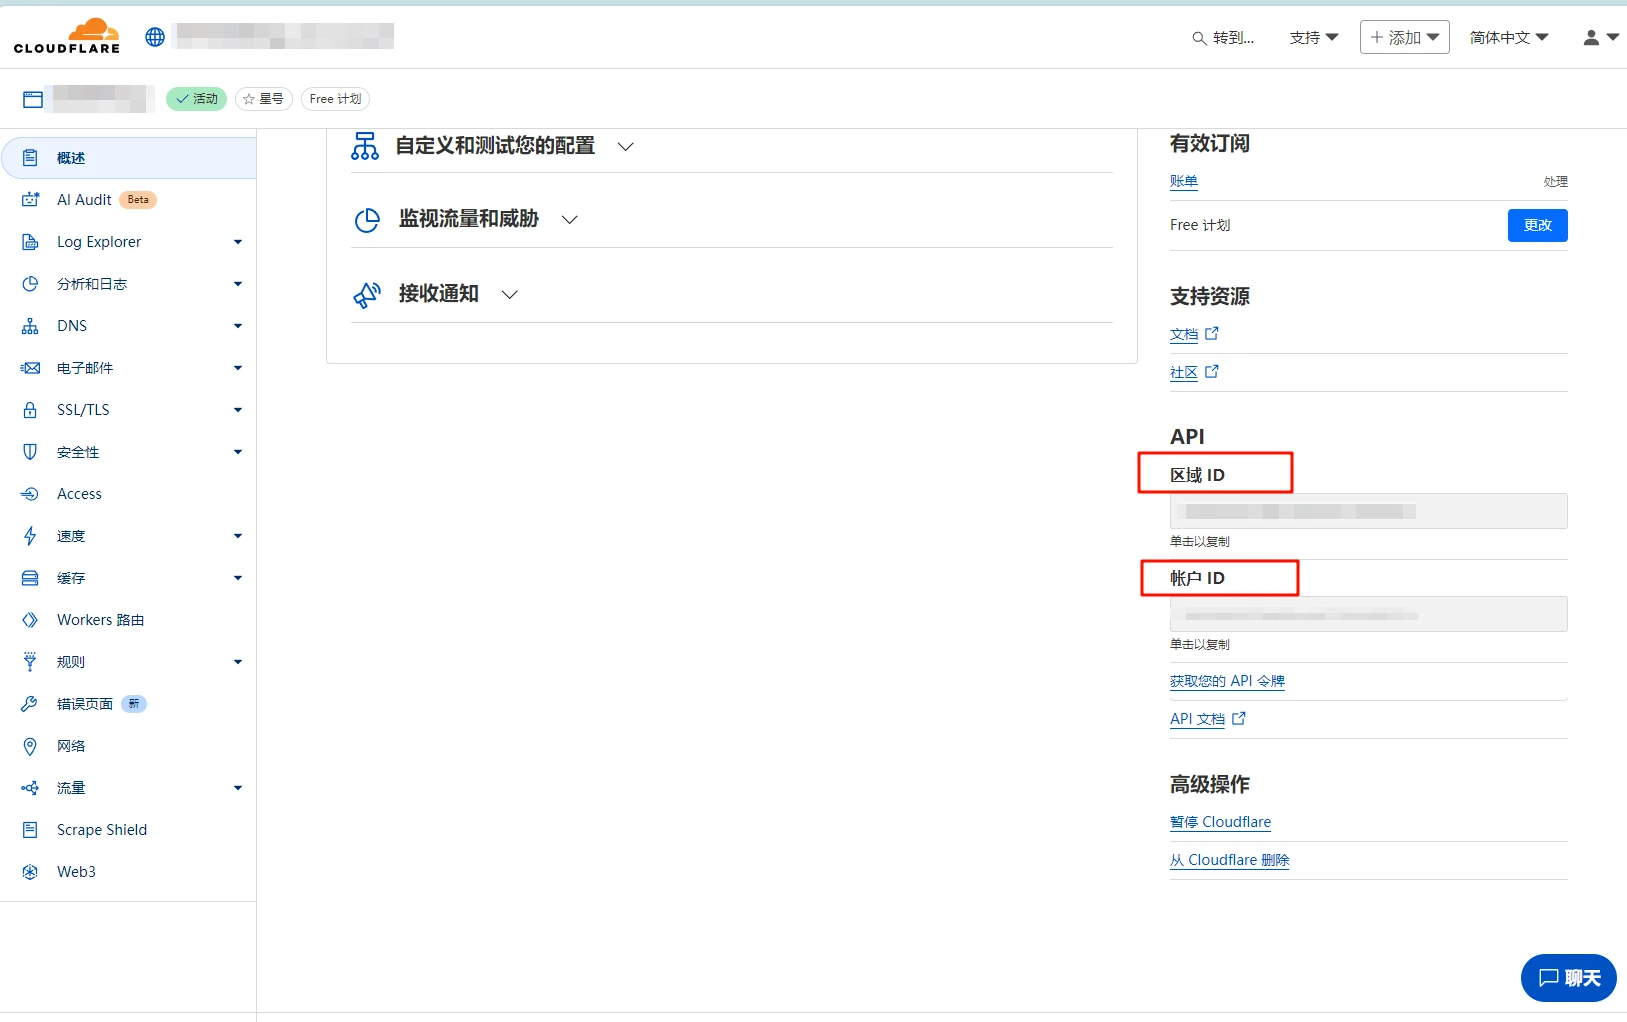Click the 安全性 shield icon
The height and width of the screenshot is (1022, 1627).
[x=30, y=452]
